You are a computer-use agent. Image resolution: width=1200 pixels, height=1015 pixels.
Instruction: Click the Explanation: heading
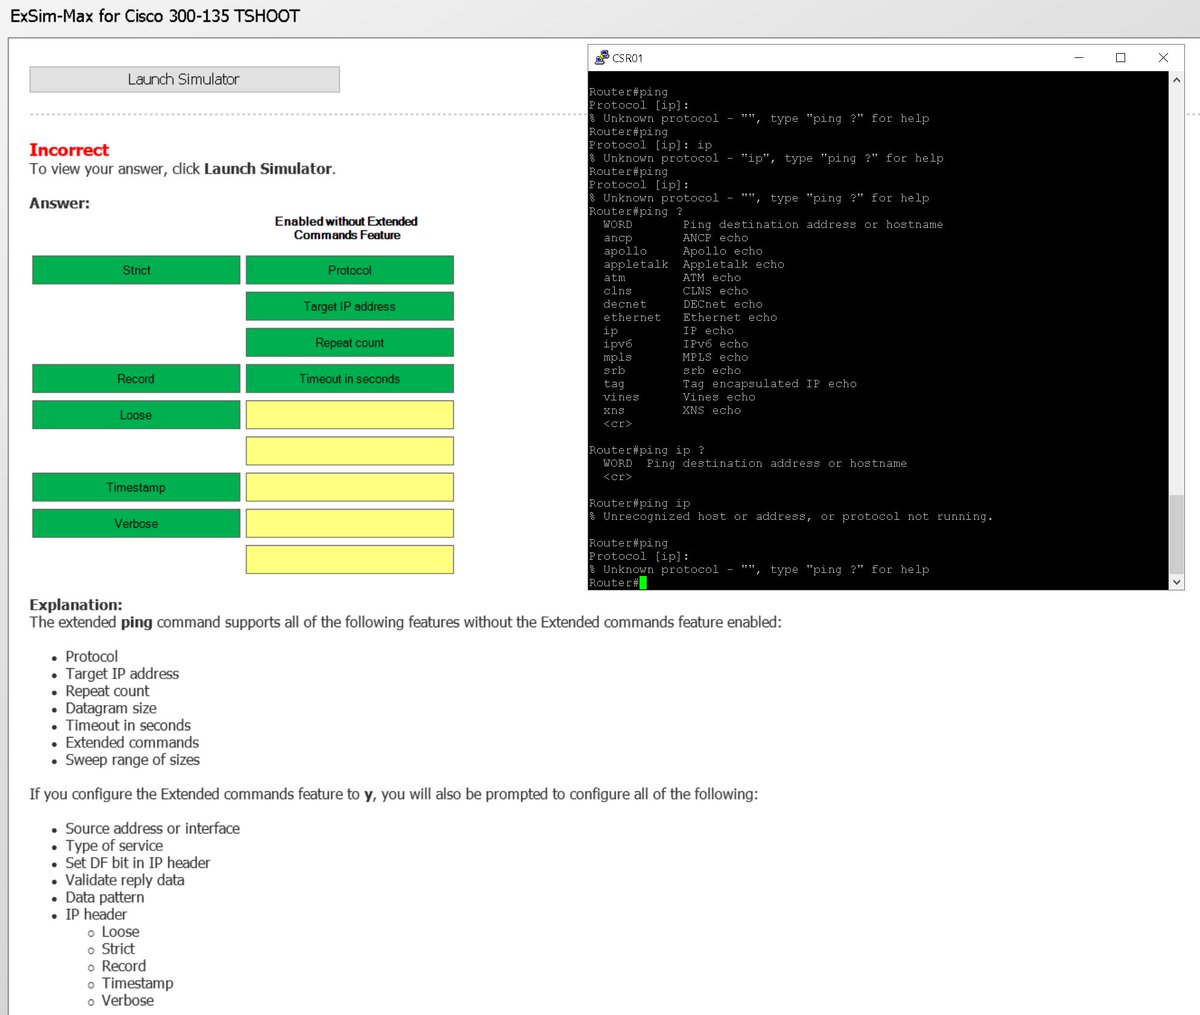[x=76, y=604]
